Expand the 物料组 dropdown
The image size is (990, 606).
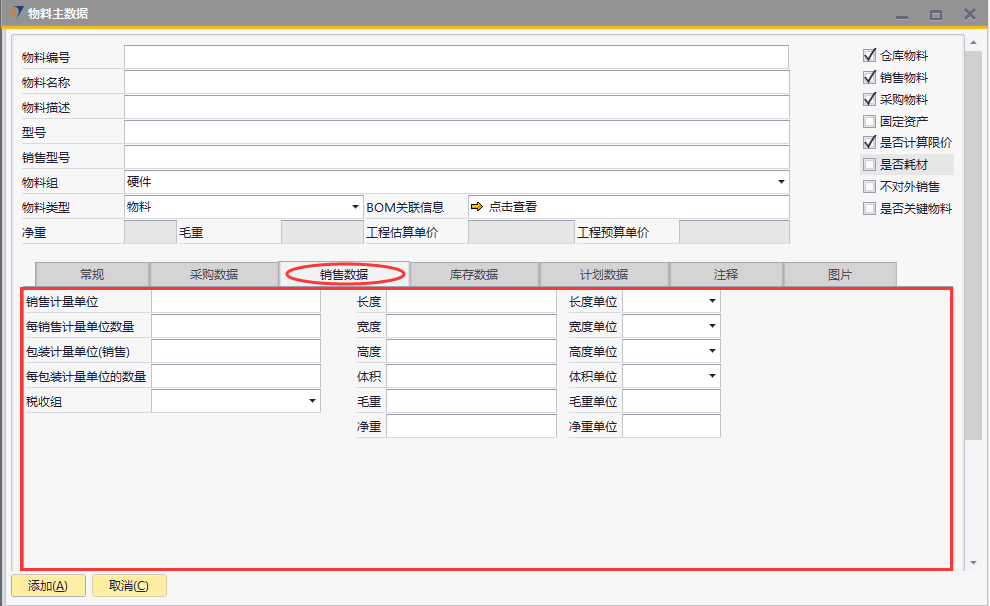(780, 182)
